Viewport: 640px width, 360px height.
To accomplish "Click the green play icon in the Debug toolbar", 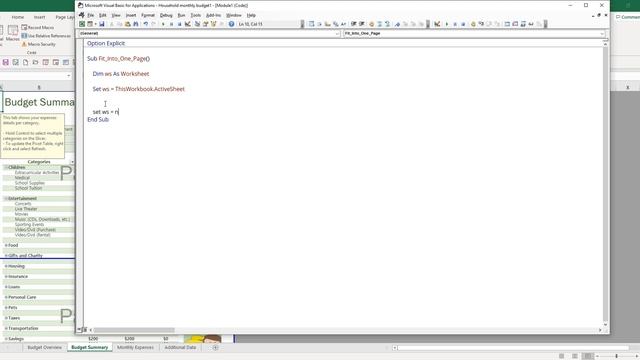I will 447,24.
